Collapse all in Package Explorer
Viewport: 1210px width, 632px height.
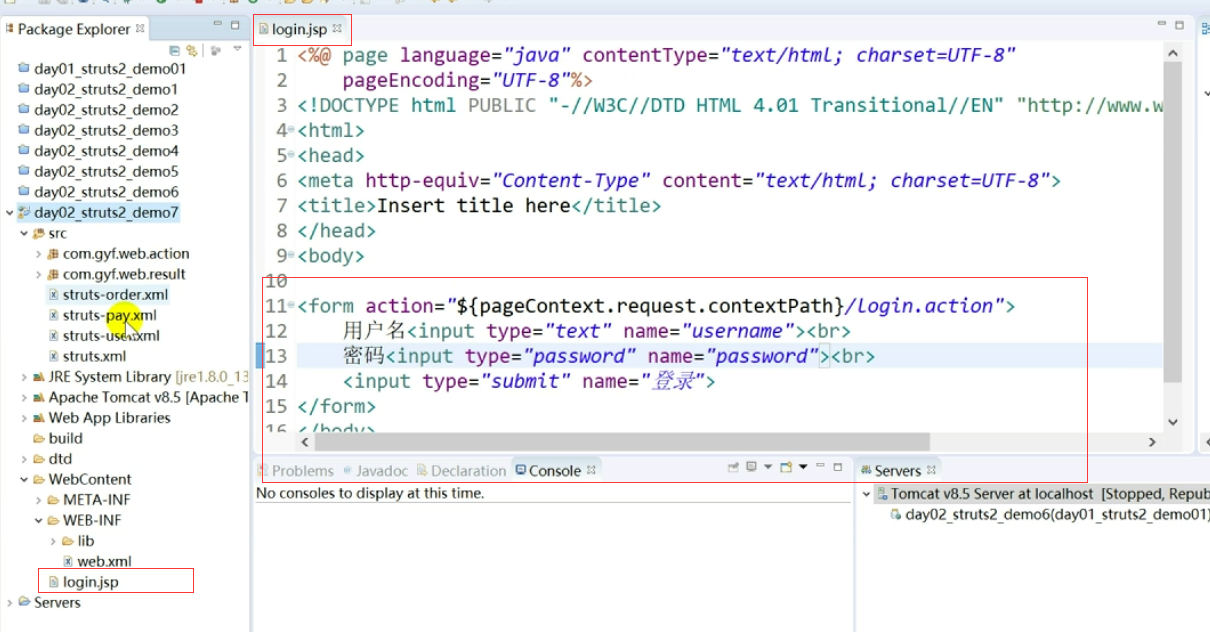175,49
